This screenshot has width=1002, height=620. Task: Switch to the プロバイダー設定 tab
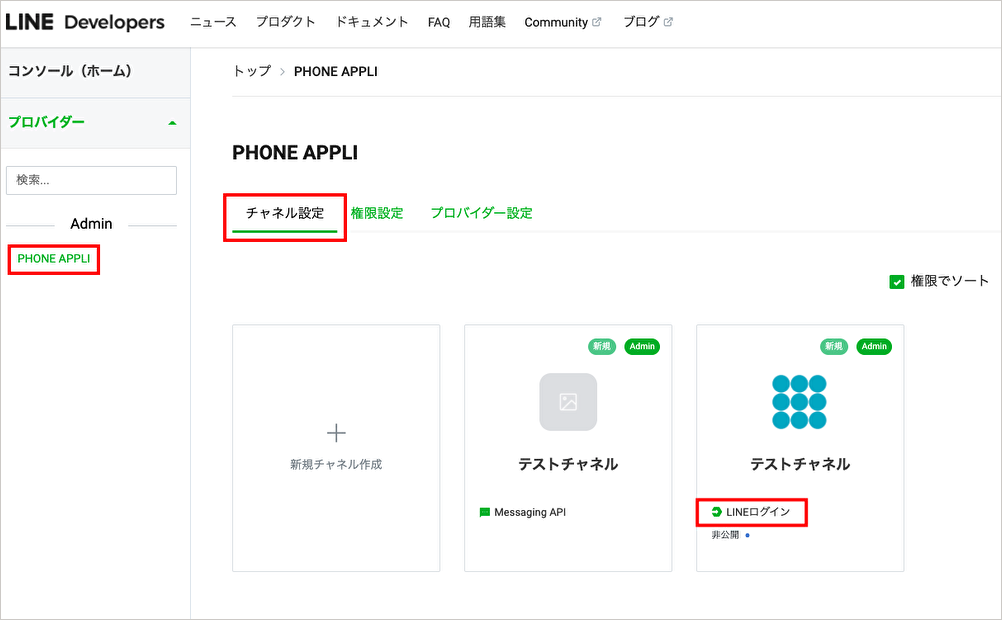click(x=481, y=213)
